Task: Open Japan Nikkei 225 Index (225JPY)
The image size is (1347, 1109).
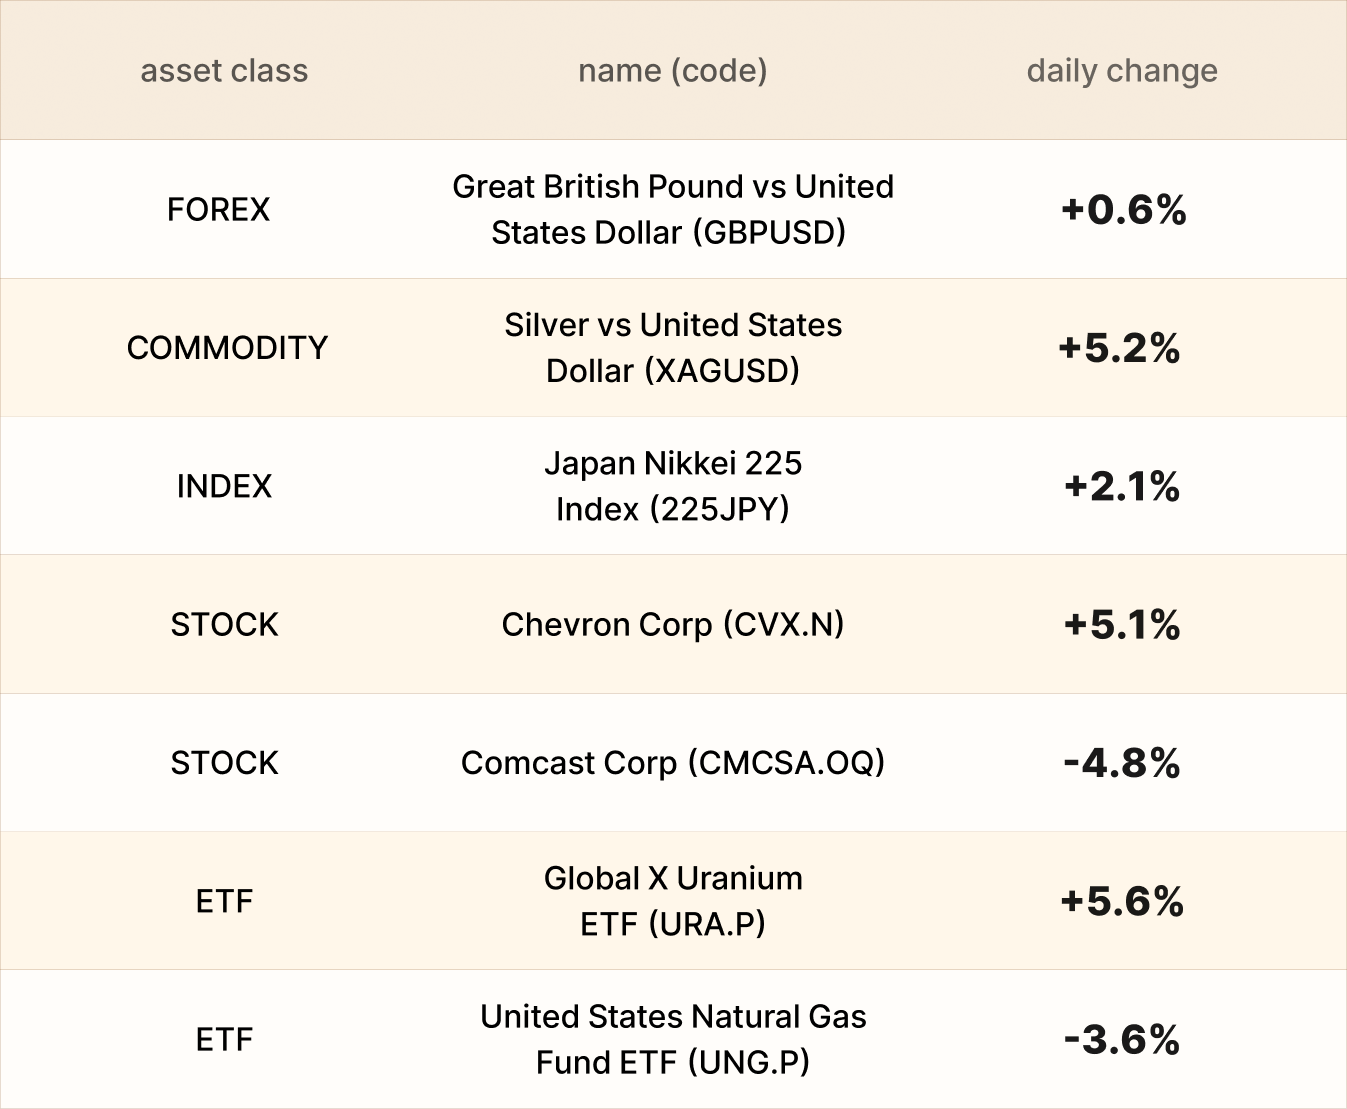Action: click(x=672, y=486)
